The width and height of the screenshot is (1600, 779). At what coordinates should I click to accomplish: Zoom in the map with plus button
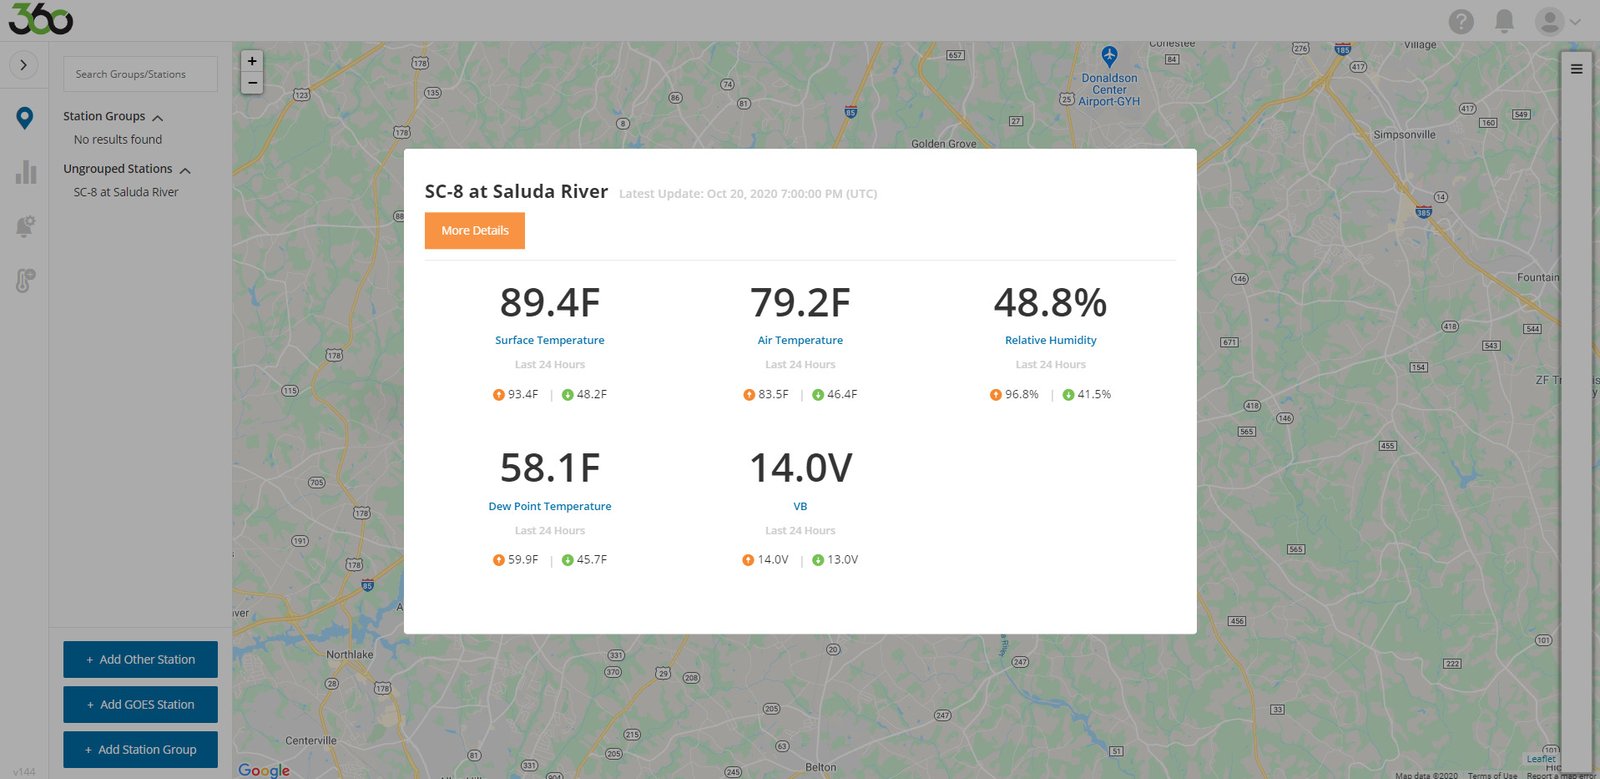pos(252,61)
